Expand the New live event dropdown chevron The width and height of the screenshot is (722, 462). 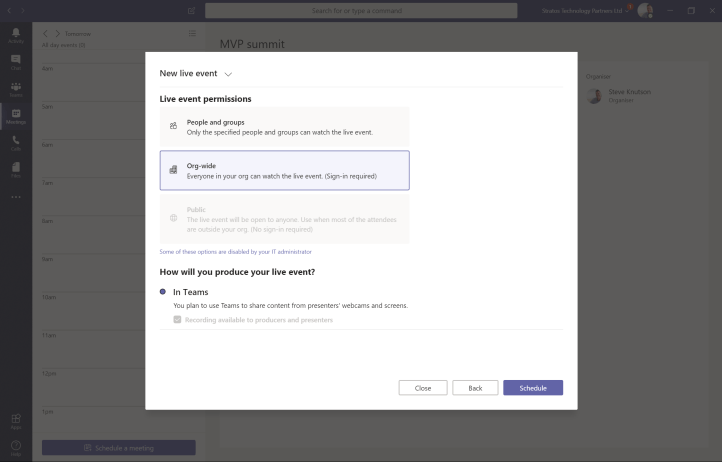[228, 74]
